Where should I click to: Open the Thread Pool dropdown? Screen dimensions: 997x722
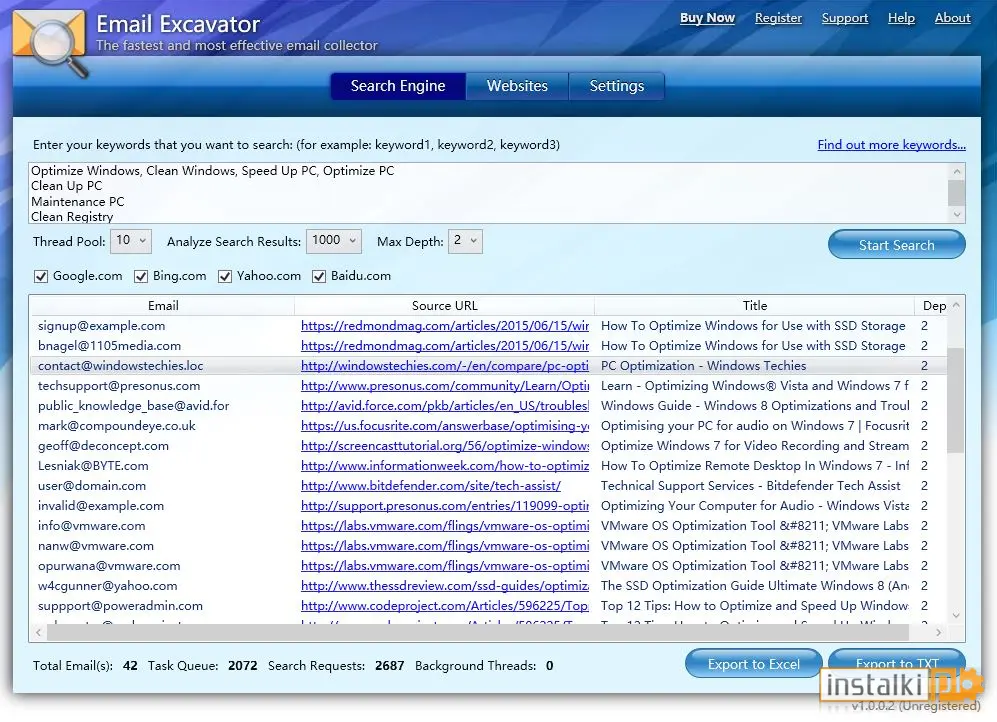point(131,241)
